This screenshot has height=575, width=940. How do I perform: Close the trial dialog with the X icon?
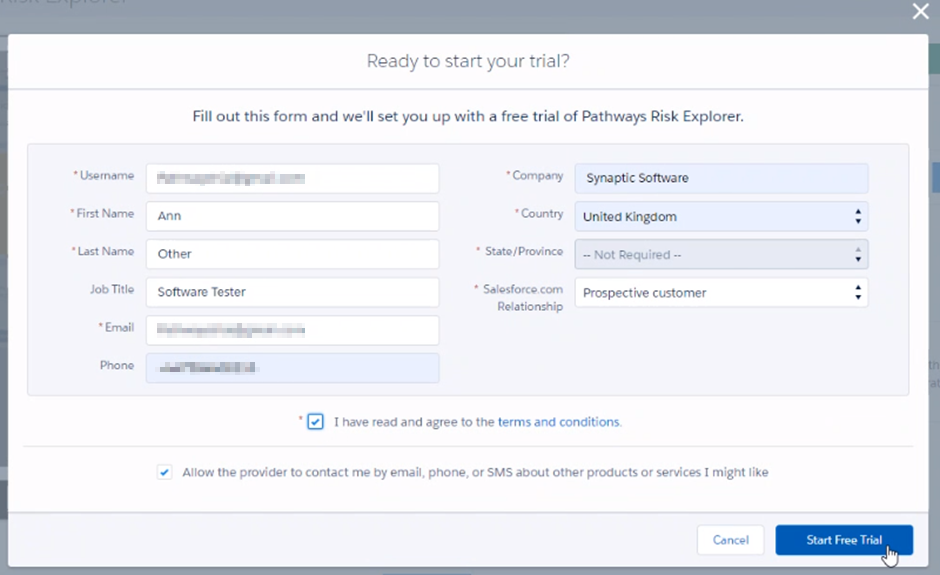(x=920, y=12)
